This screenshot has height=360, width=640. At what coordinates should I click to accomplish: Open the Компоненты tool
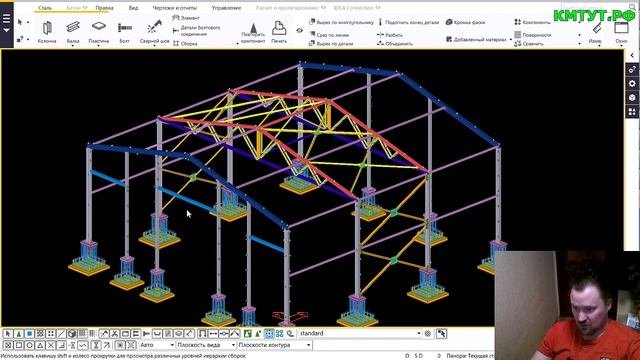(533, 22)
